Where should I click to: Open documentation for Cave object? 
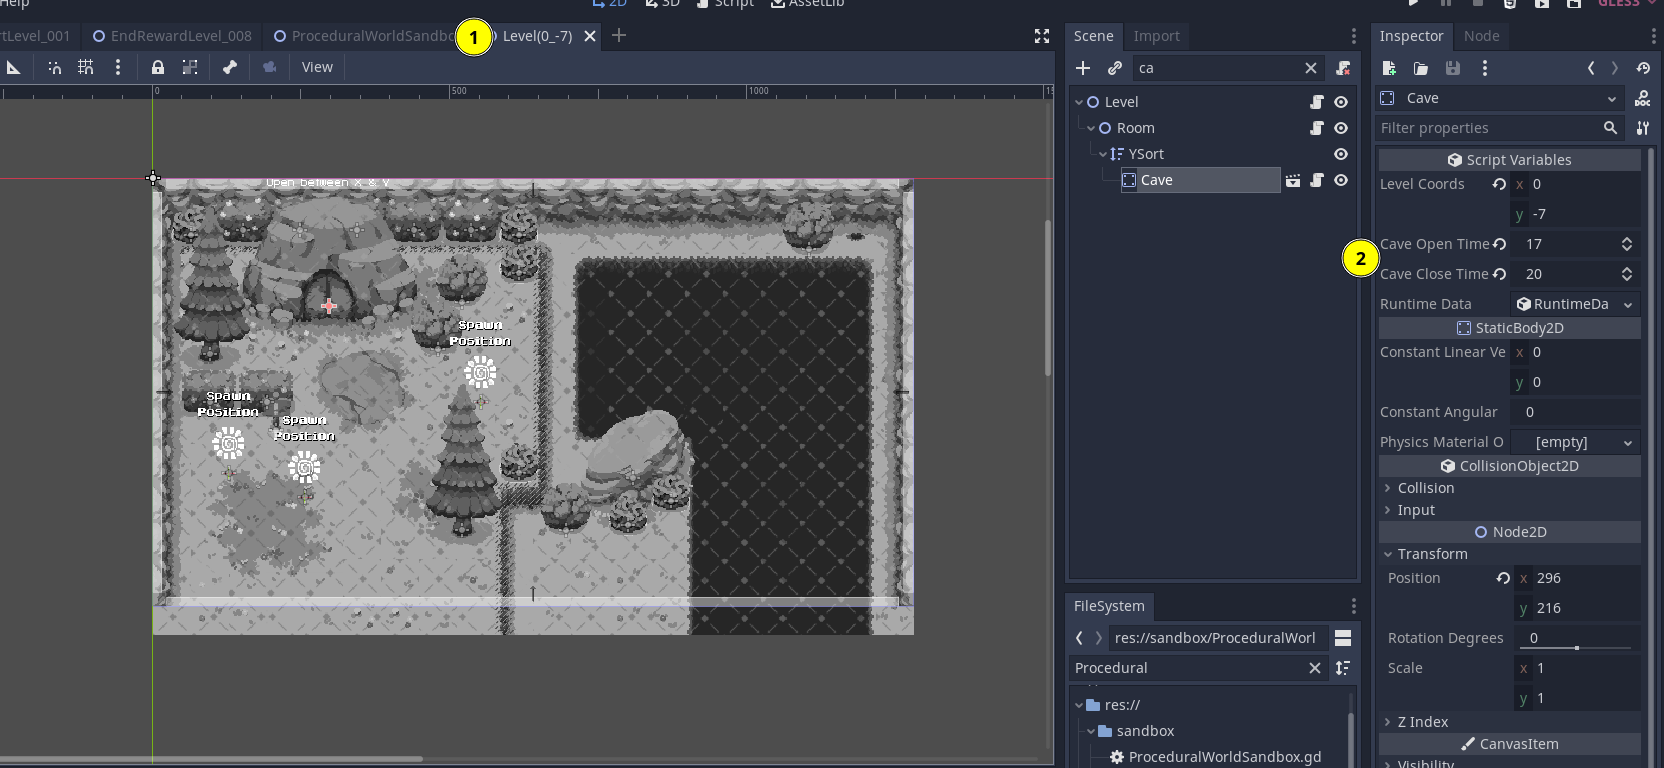click(1643, 98)
